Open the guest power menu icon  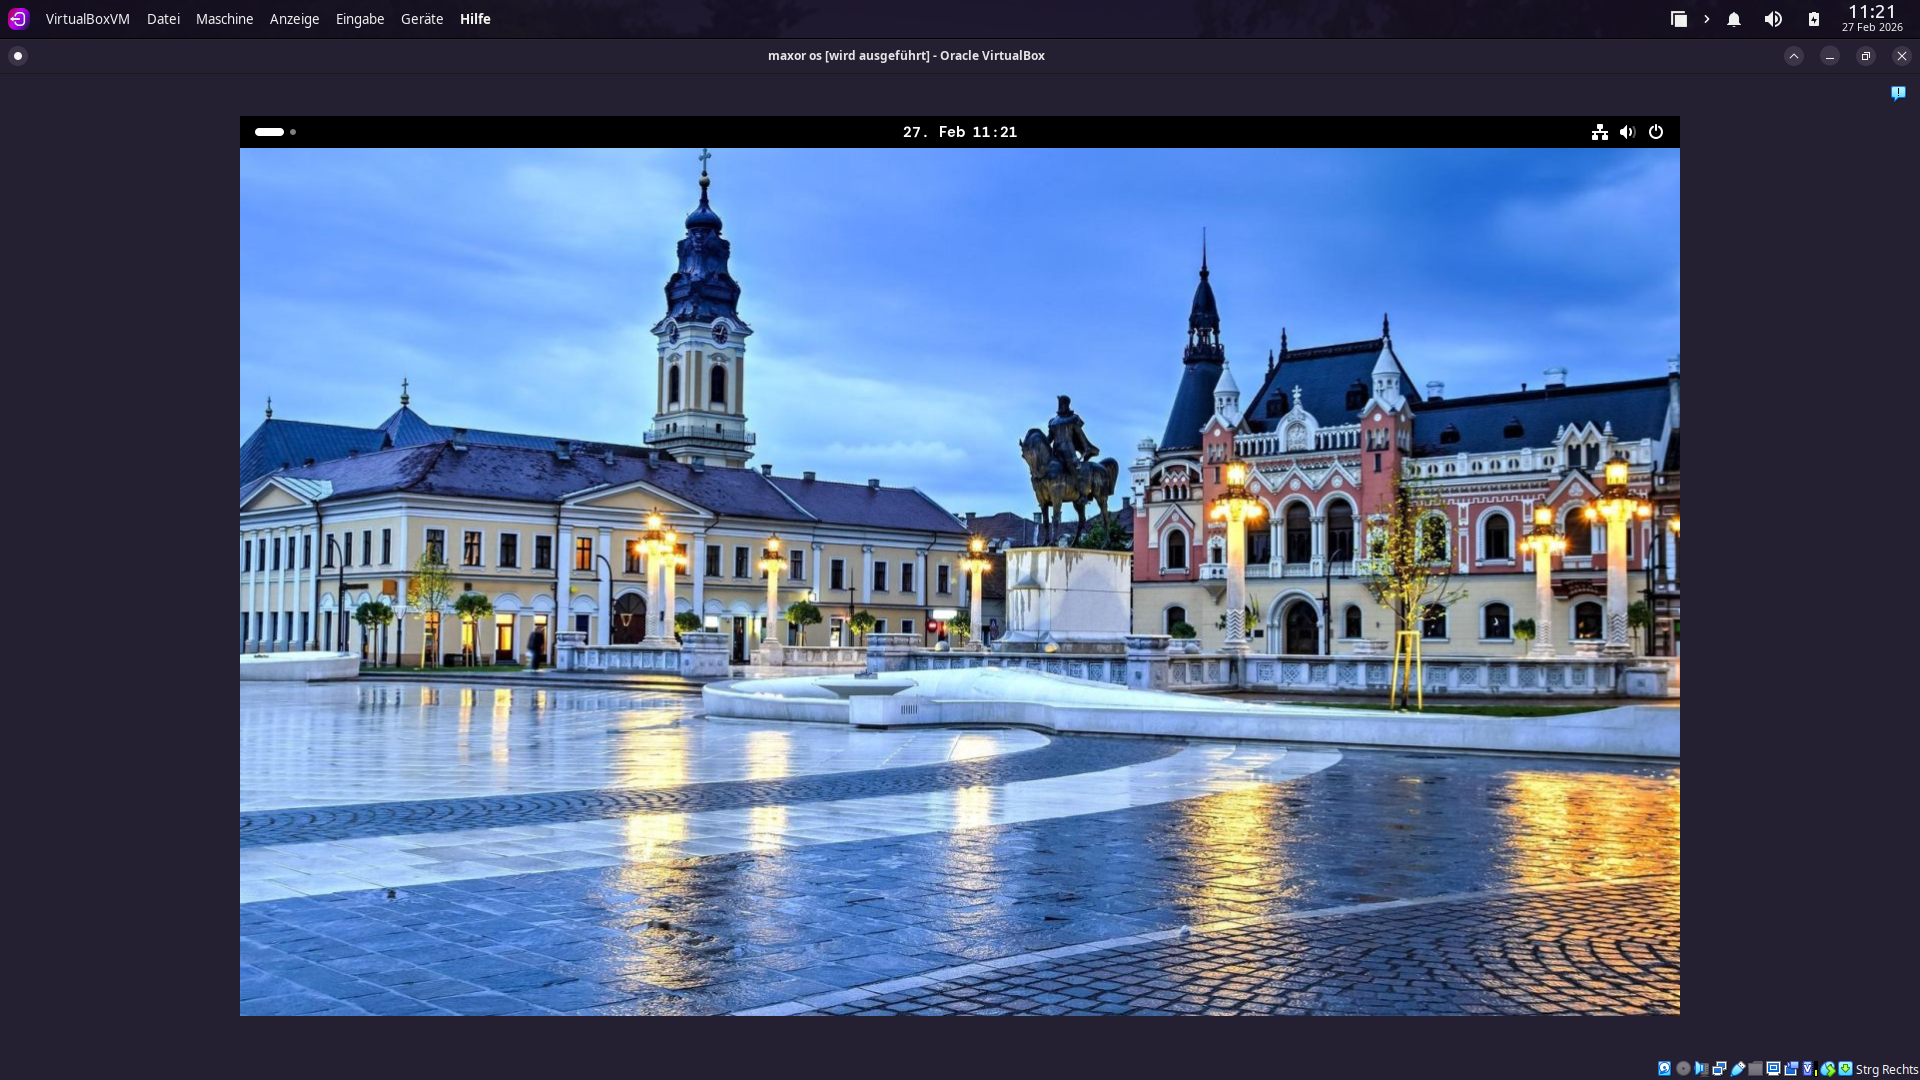[1656, 132]
